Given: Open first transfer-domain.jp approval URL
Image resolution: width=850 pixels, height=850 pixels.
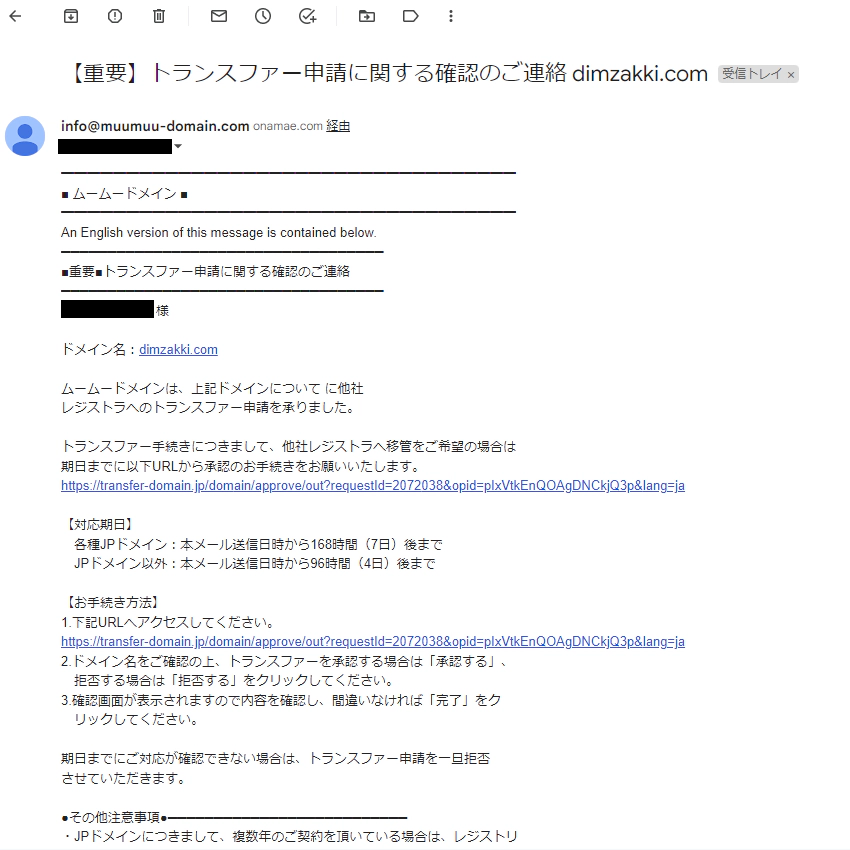Looking at the screenshot, I should coord(372,486).
